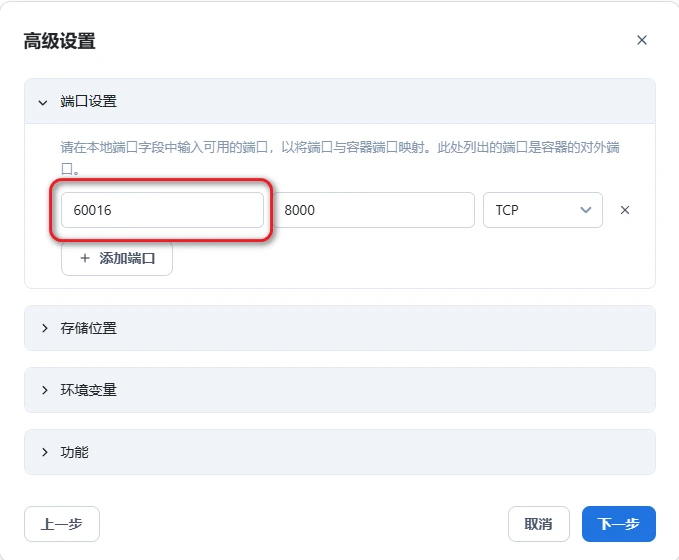Click the down arrow in the TCP combo box

click(x=585, y=211)
